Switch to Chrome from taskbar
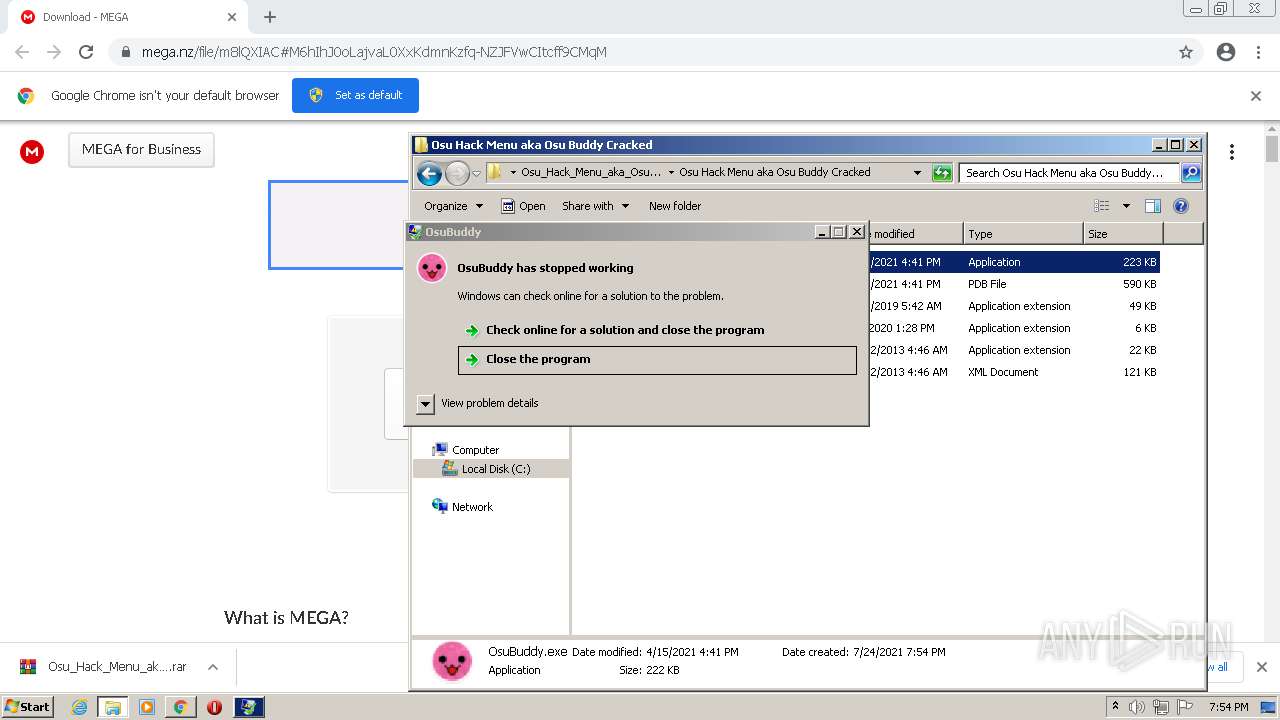Screen dimensions: 1280x720 point(180,707)
